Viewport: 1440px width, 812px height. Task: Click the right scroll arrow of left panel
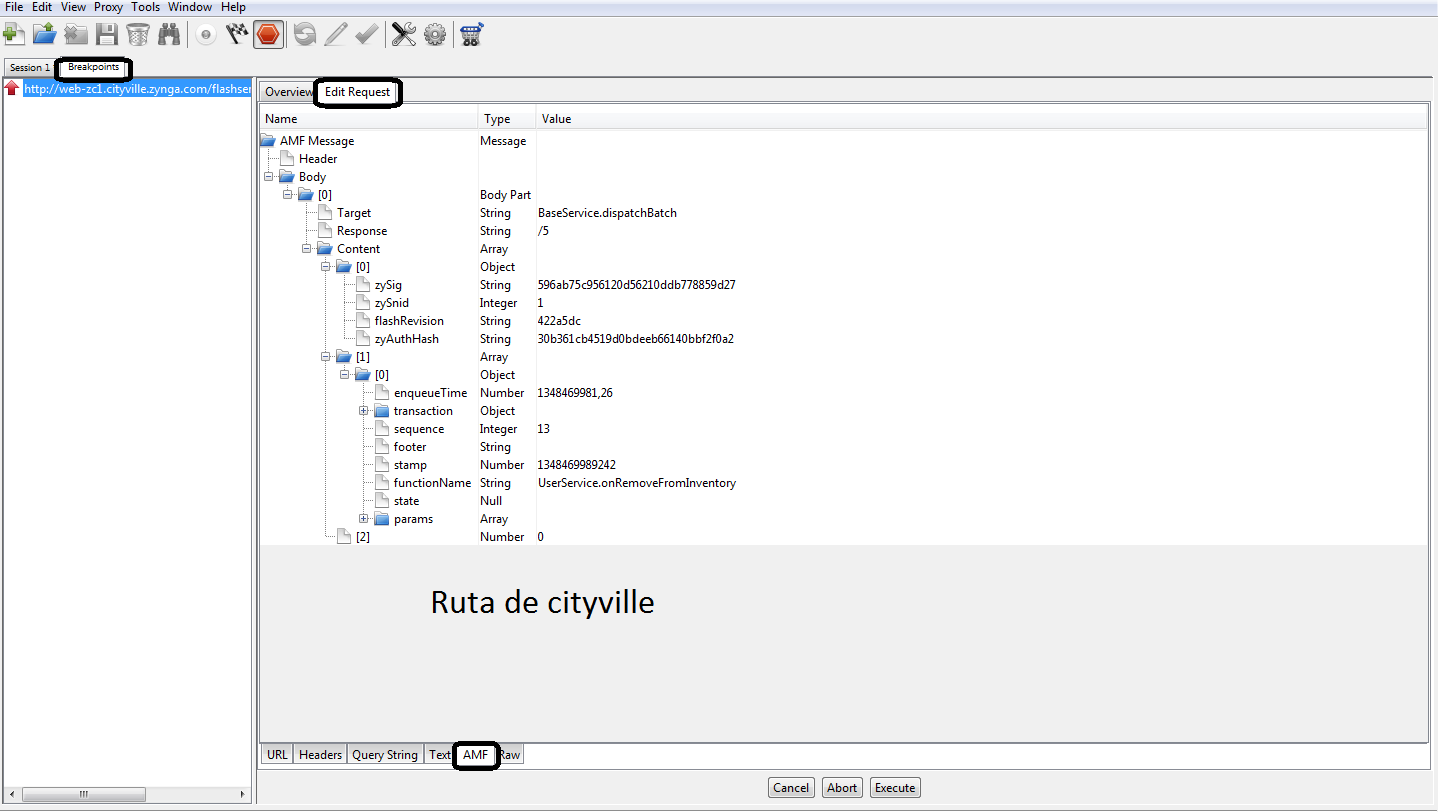[x=243, y=795]
